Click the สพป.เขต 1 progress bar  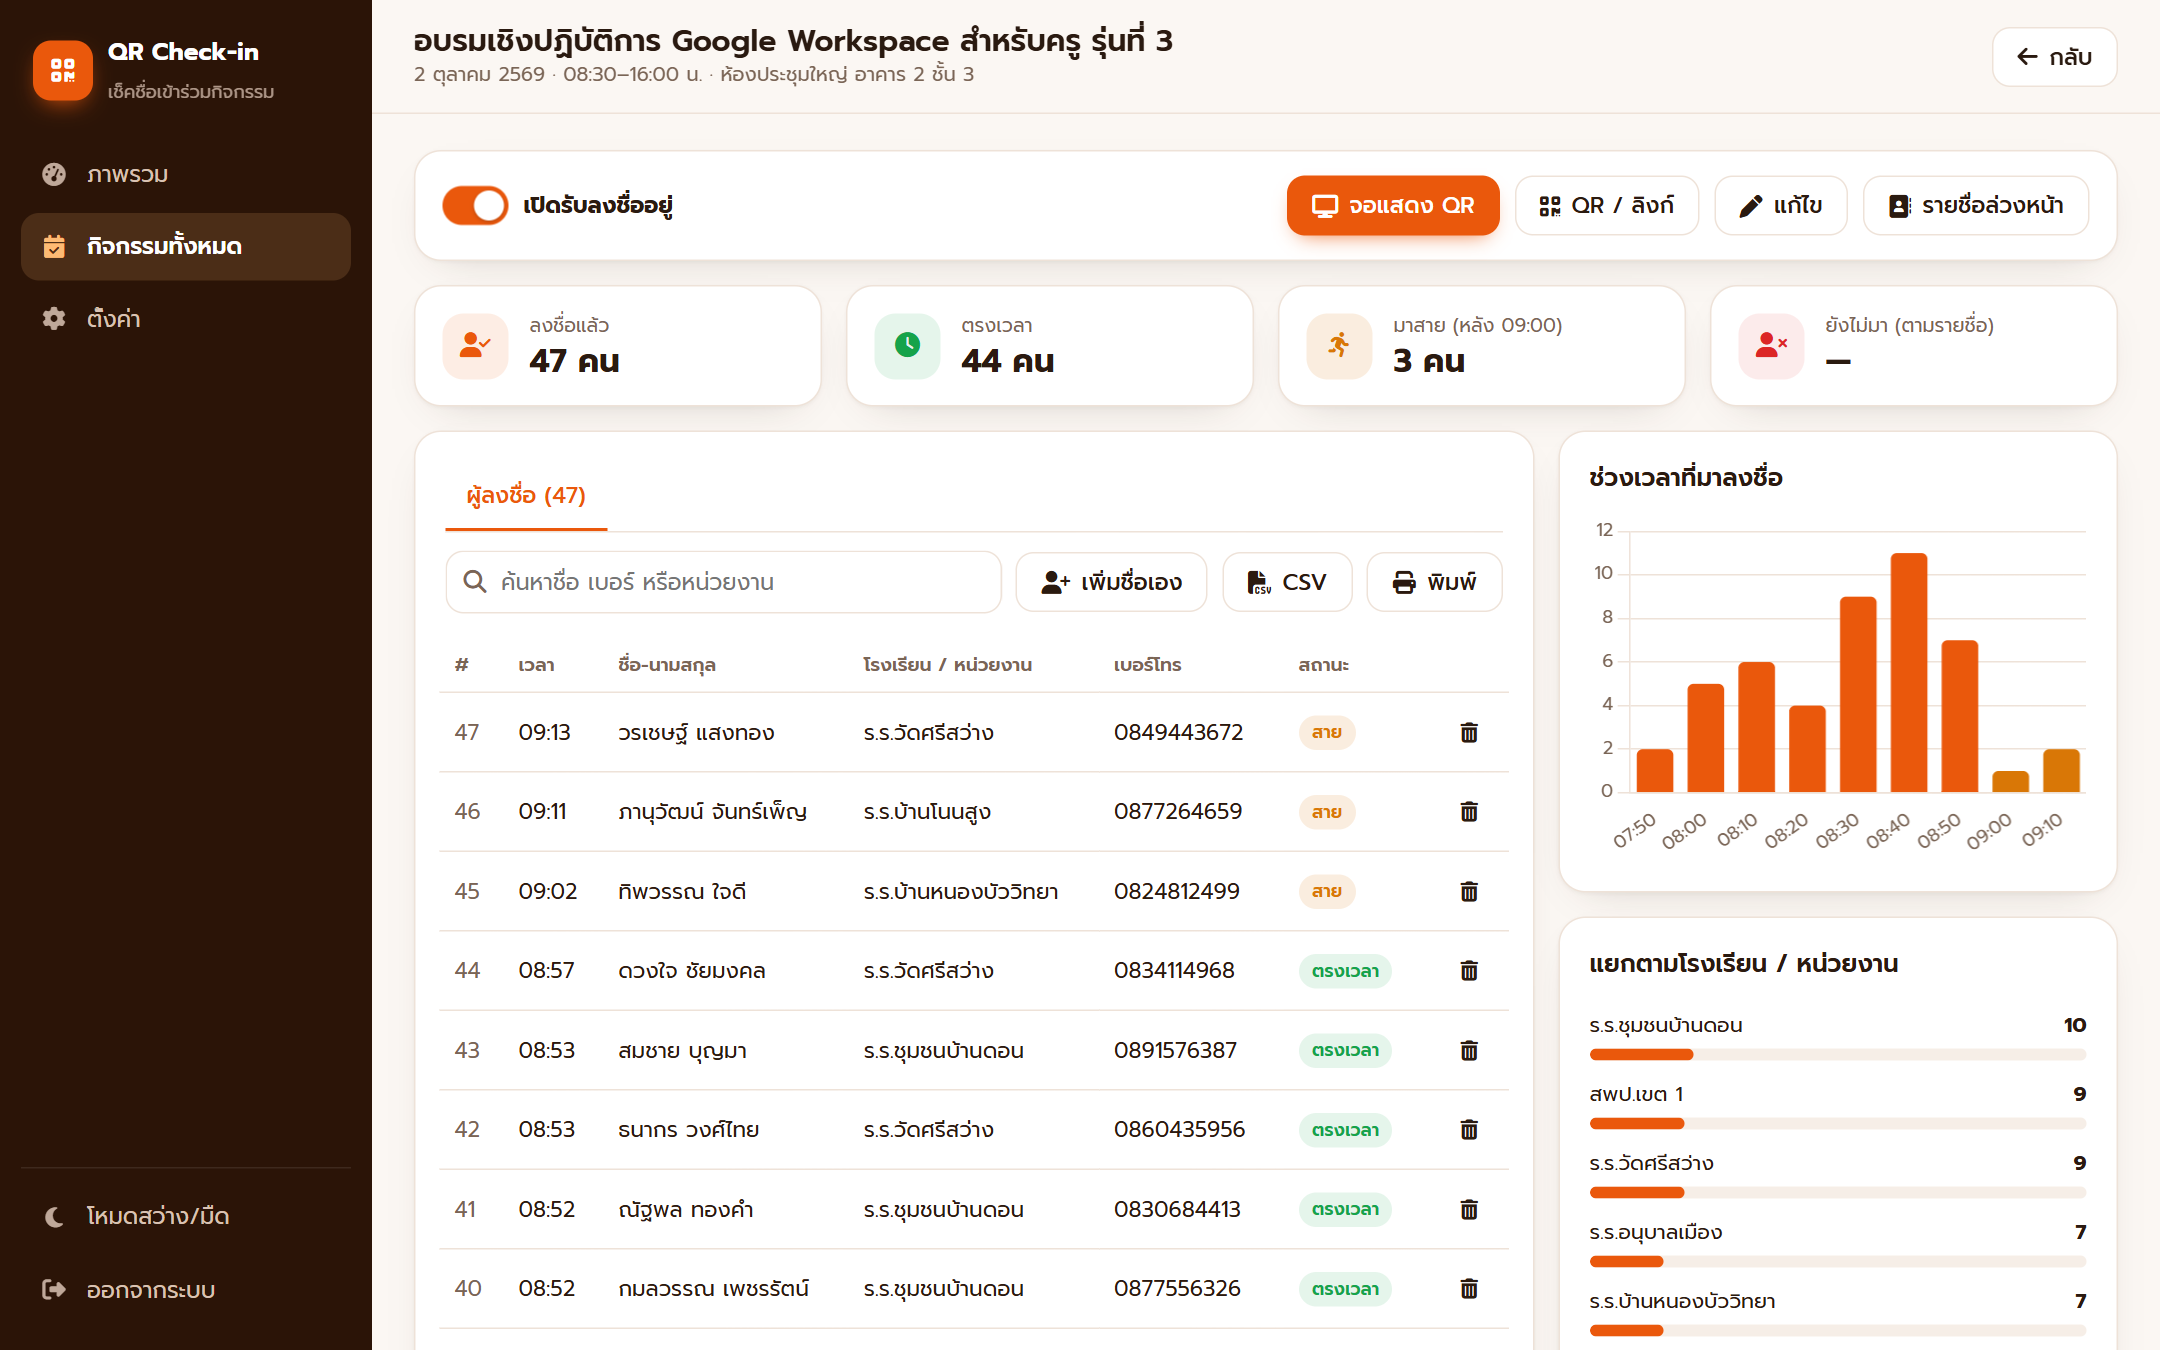(x=1838, y=1123)
